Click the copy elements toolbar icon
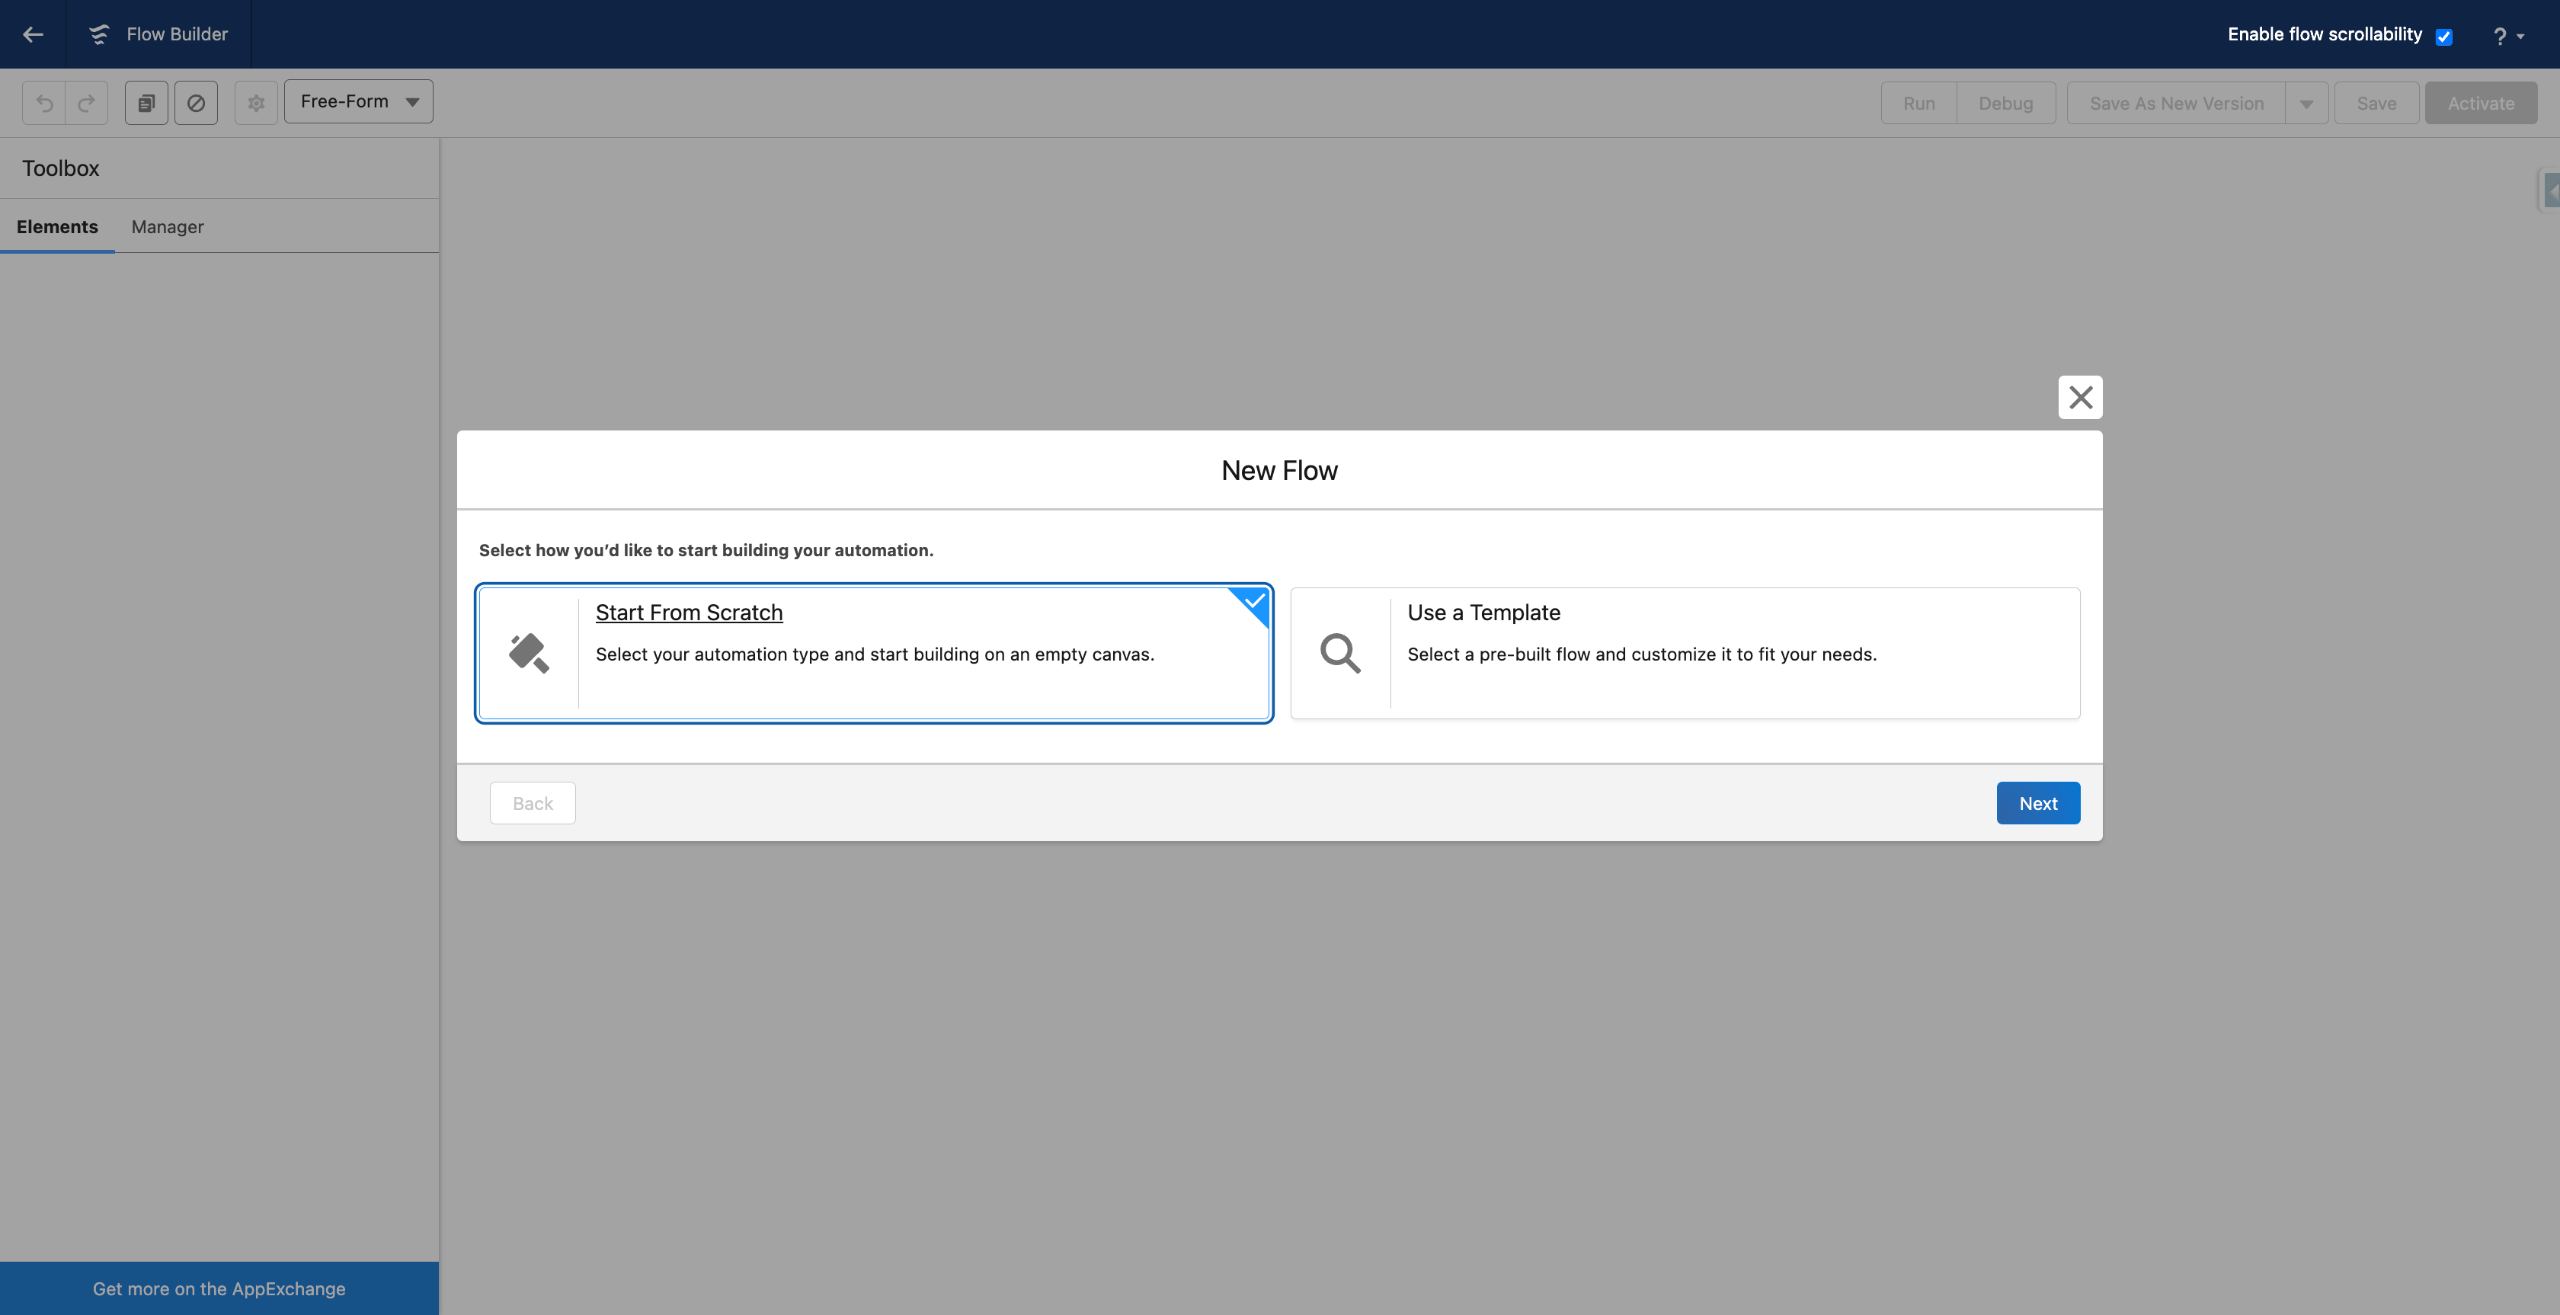This screenshot has width=2560, height=1315. tap(146, 103)
